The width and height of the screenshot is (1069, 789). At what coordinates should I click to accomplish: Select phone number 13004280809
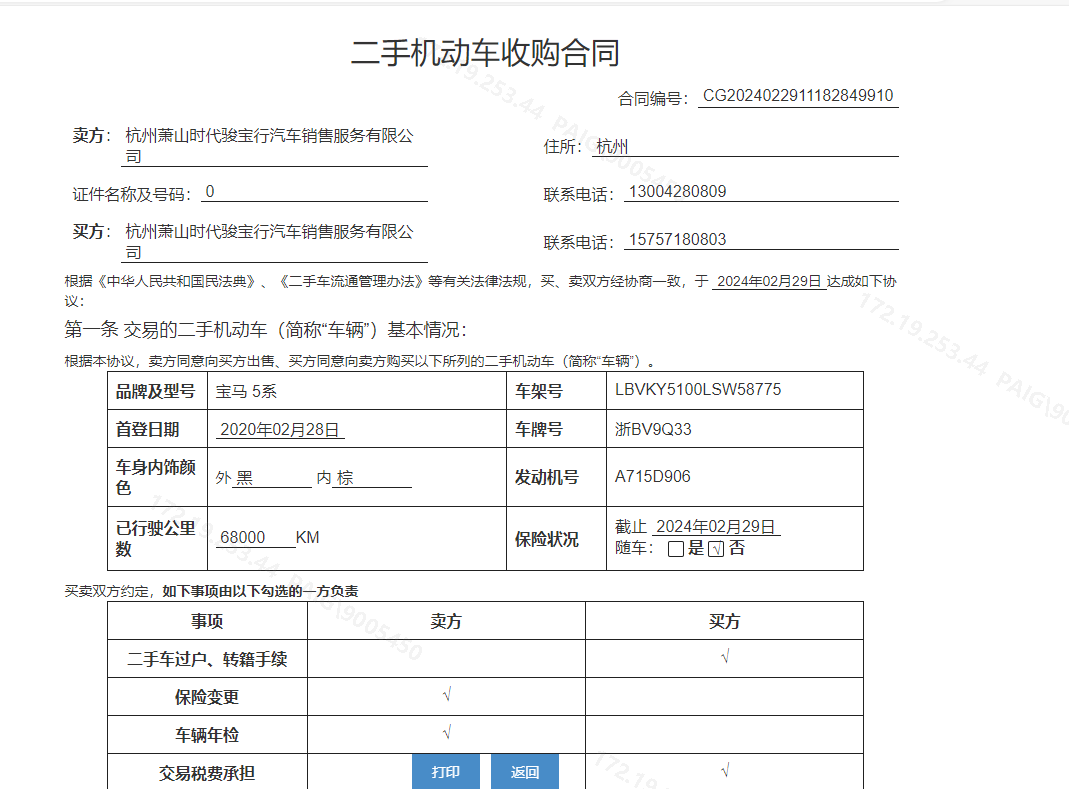[677, 192]
